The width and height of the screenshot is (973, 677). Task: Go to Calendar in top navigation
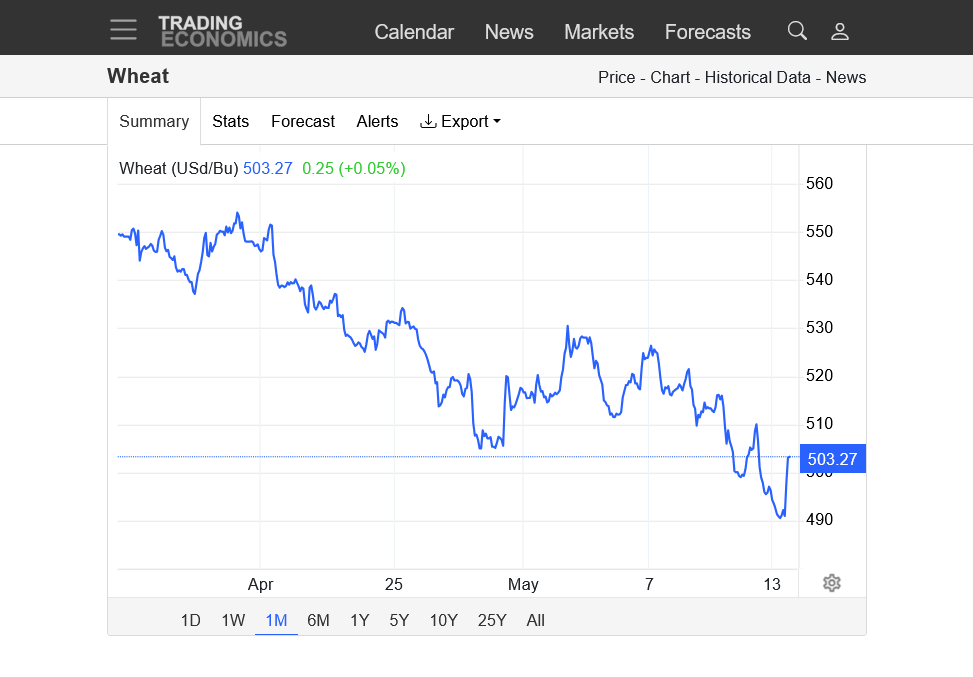414,32
